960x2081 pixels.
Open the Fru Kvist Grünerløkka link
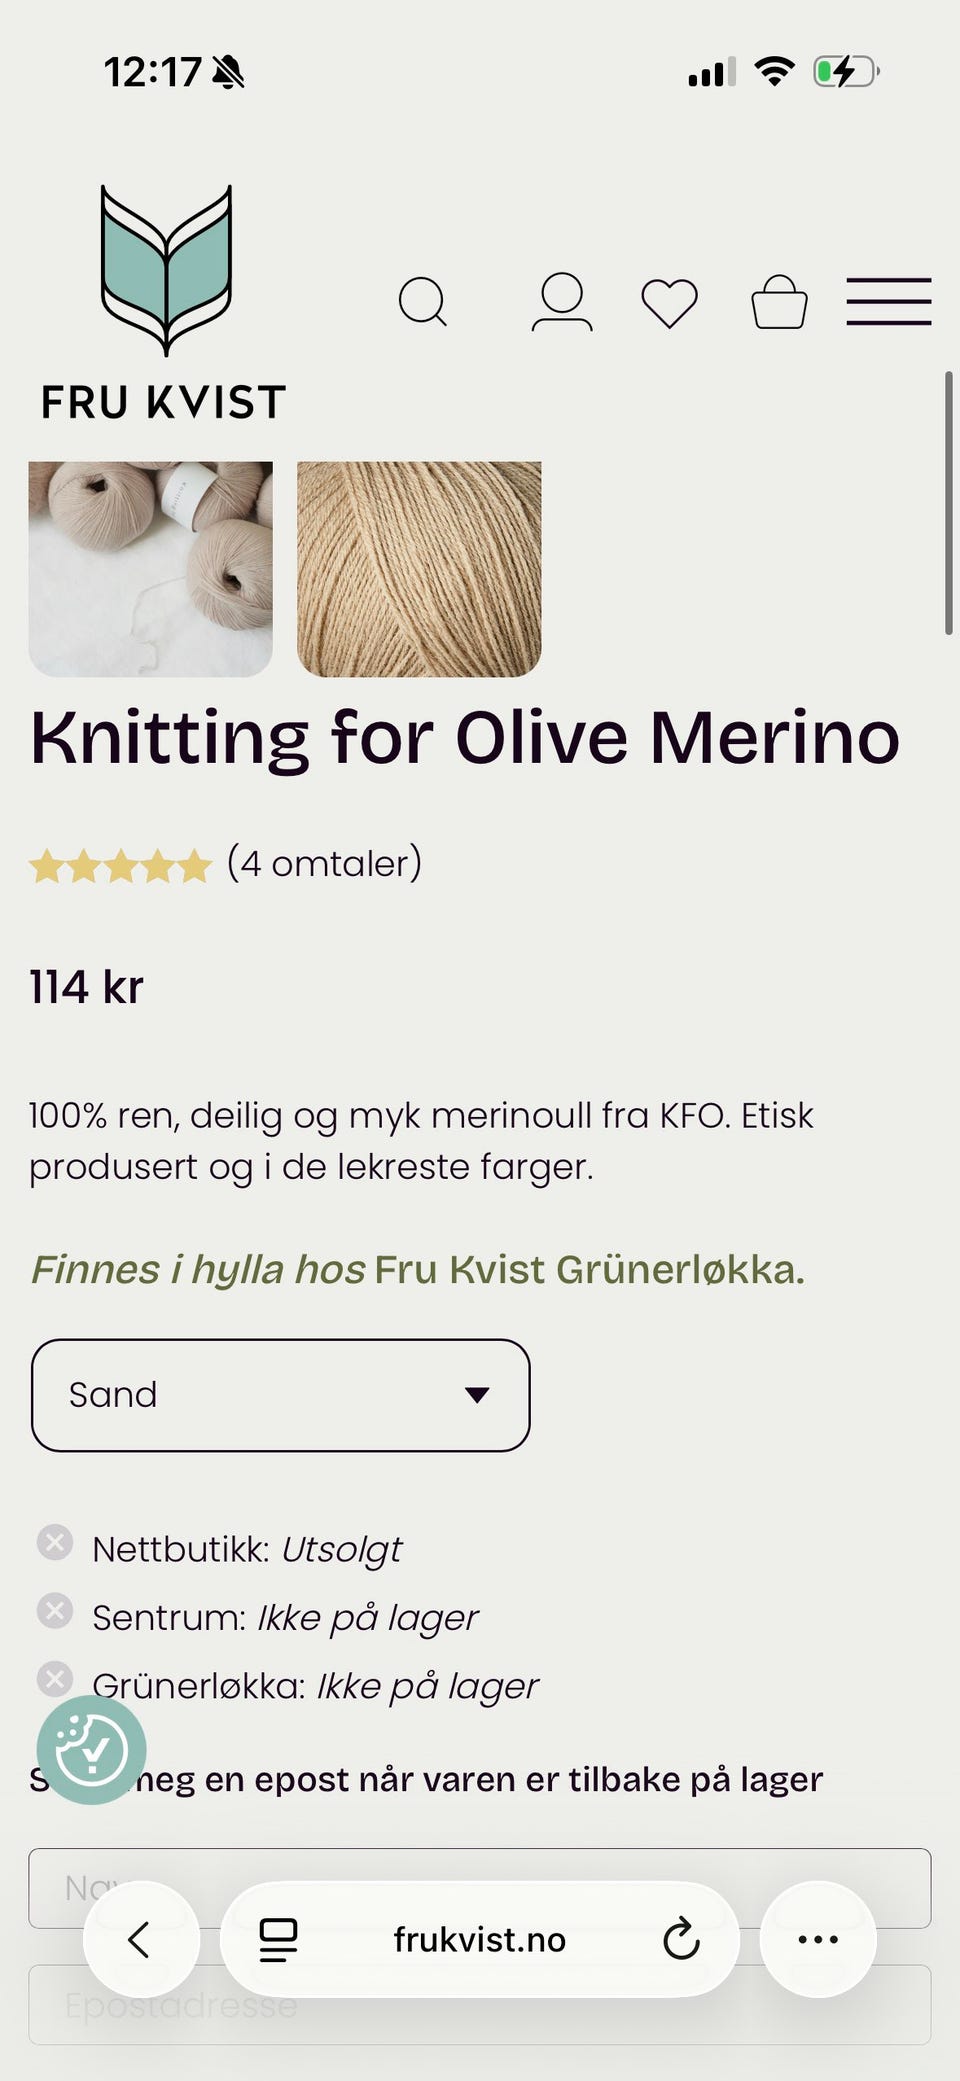(589, 1269)
